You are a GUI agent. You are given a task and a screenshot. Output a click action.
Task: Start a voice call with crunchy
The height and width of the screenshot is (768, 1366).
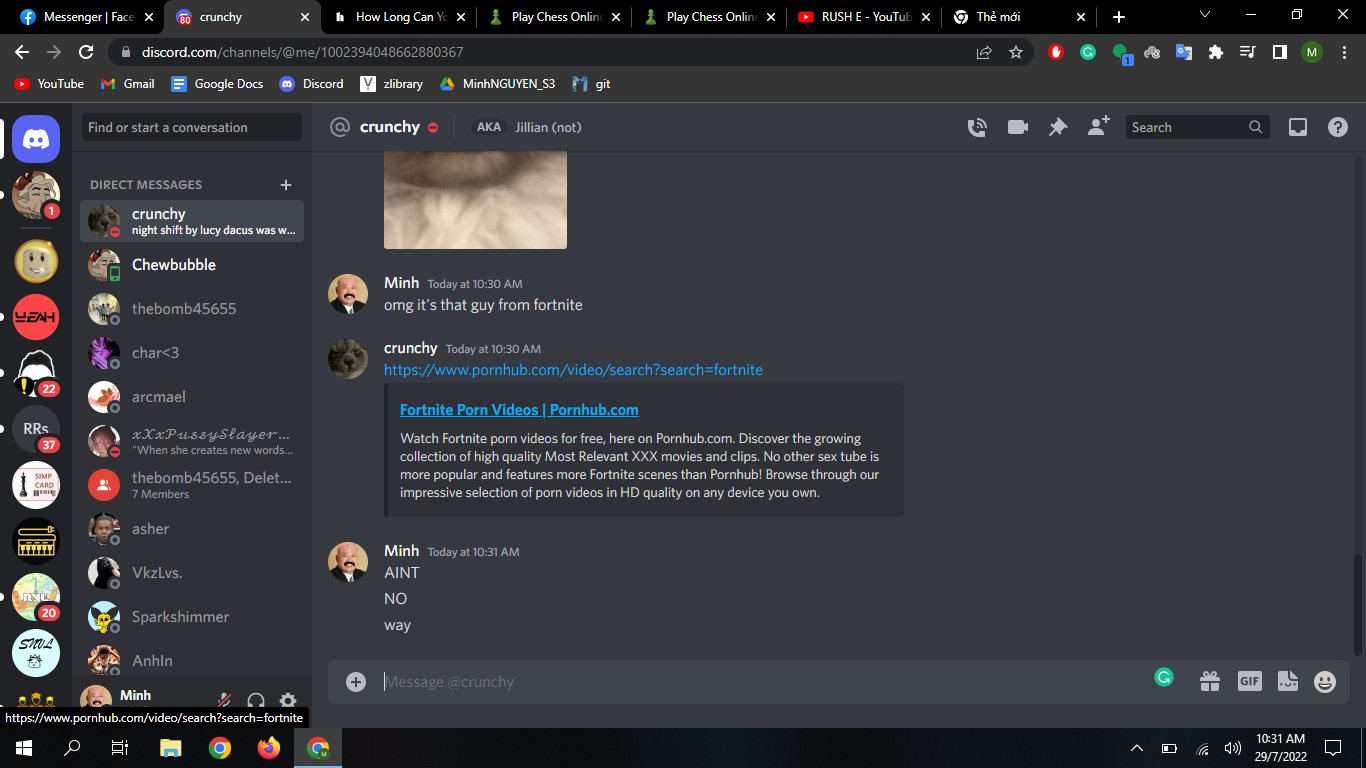[977, 127]
